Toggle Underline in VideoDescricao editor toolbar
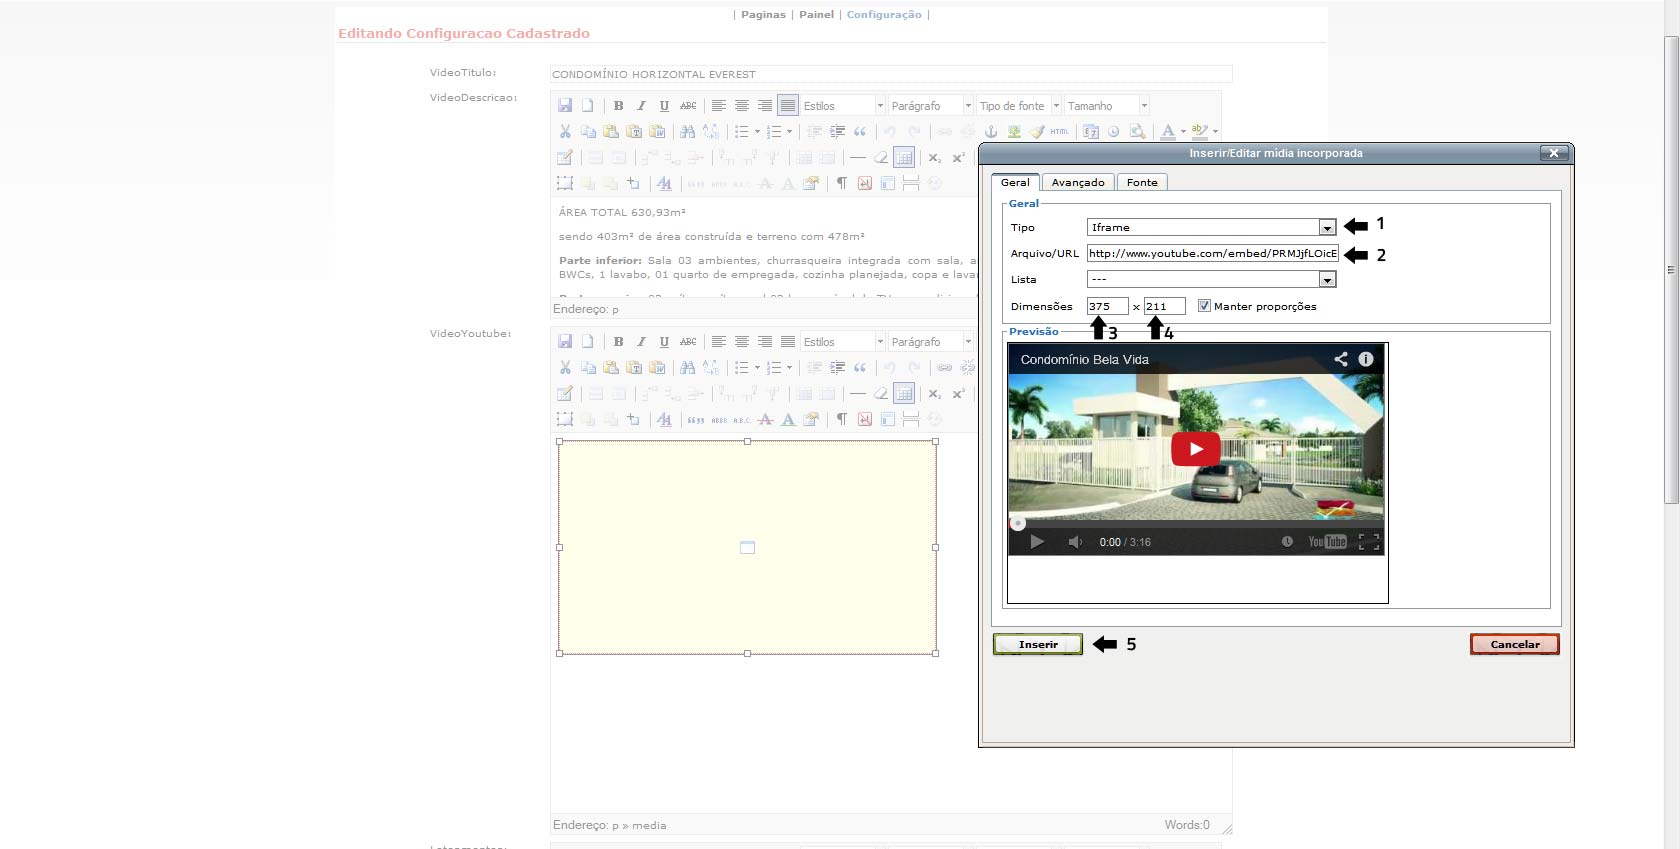Viewport: 1680px width, 849px height. point(664,105)
